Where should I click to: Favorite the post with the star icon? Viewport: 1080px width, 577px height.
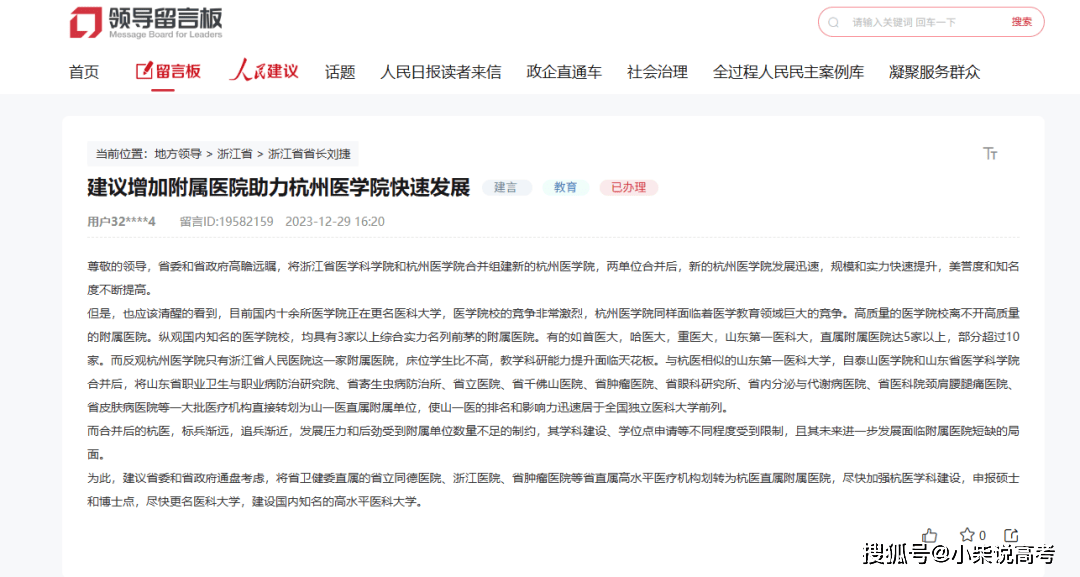968,535
